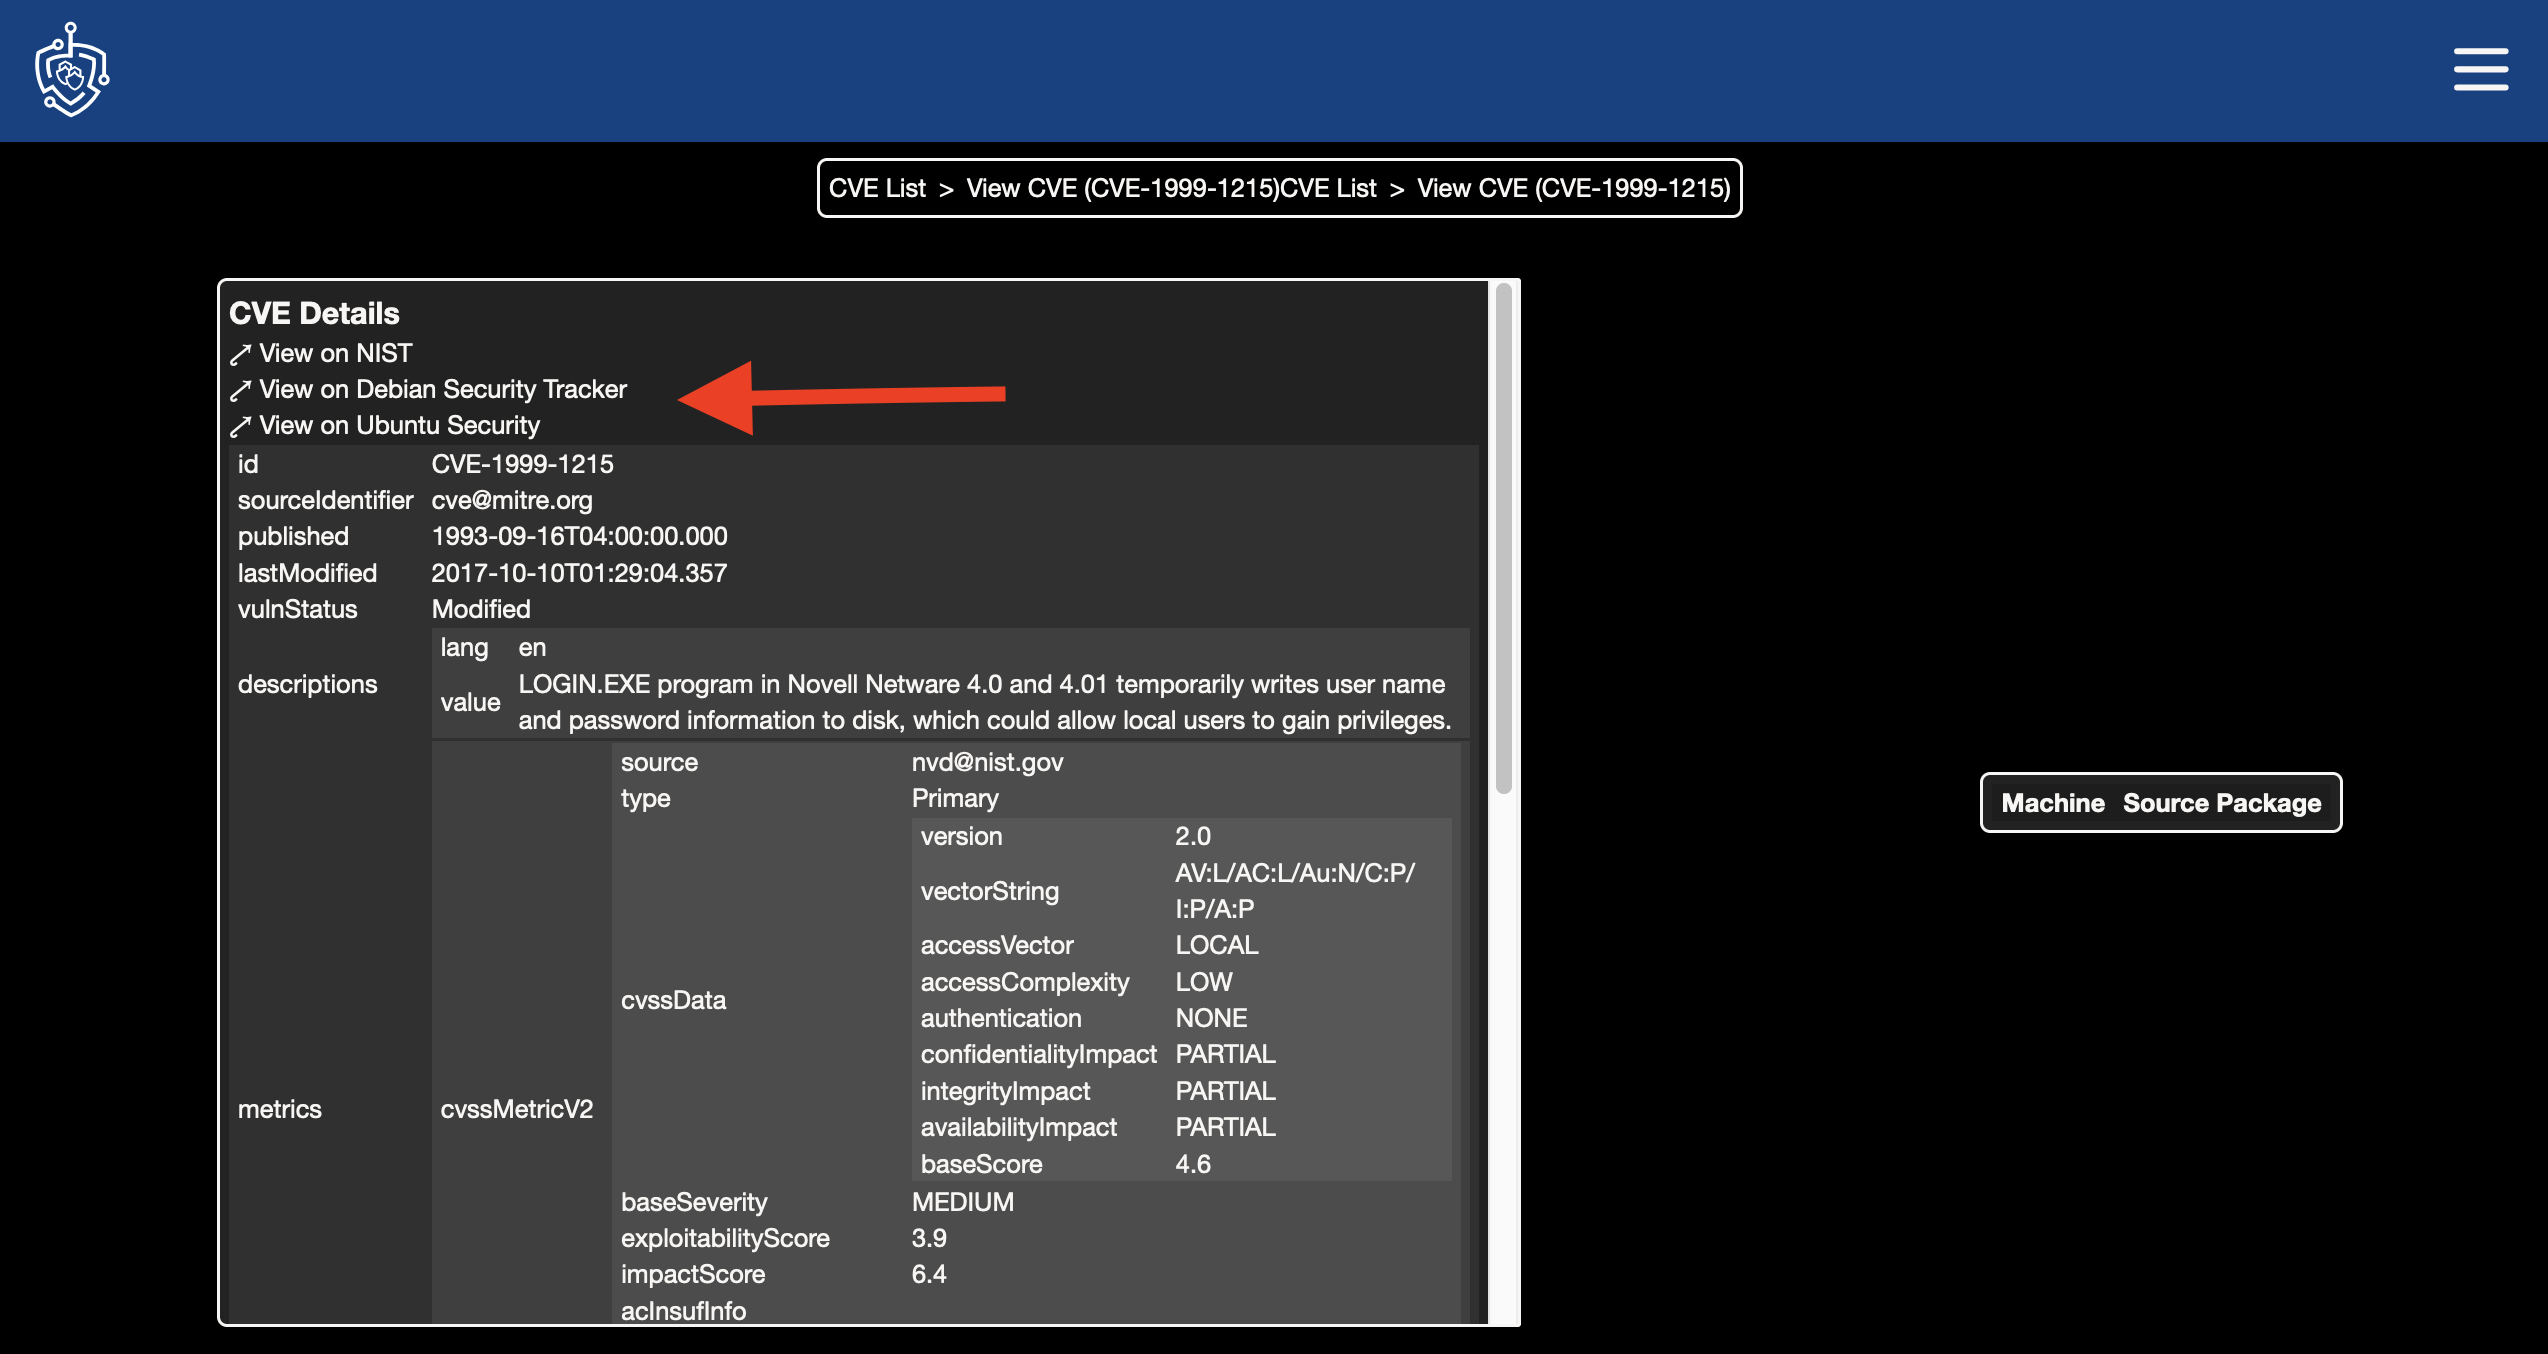Click integrityImpact value PARTIAL
2548x1354 pixels.
(x=1225, y=1091)
